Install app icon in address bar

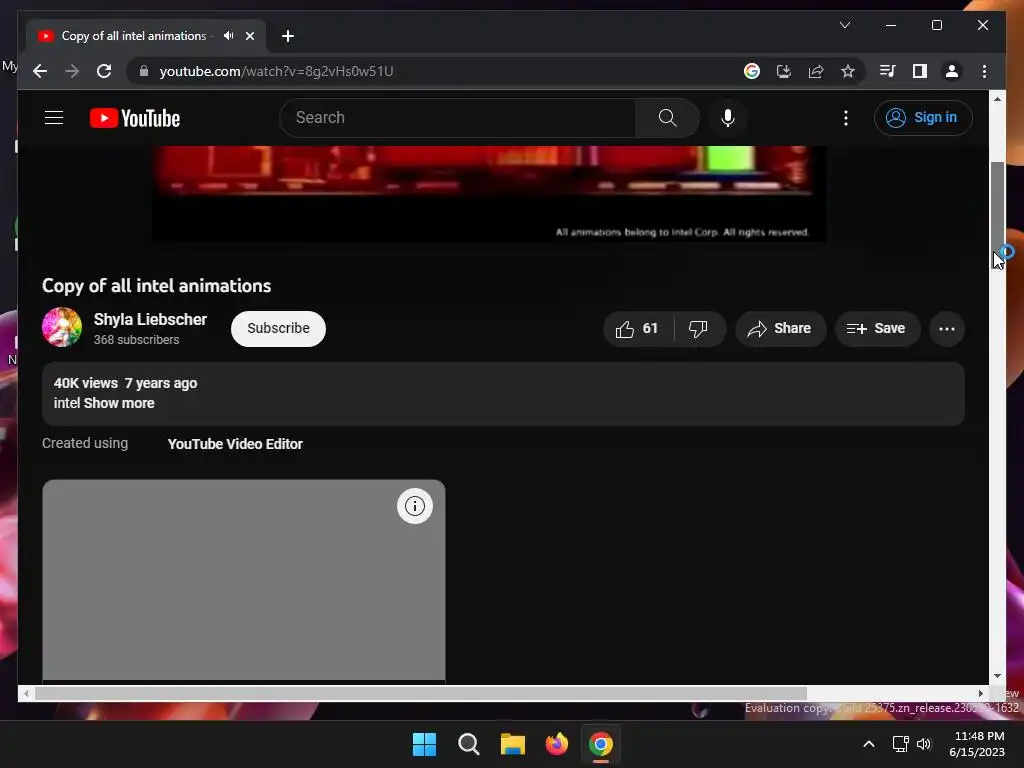click(784, 71)
